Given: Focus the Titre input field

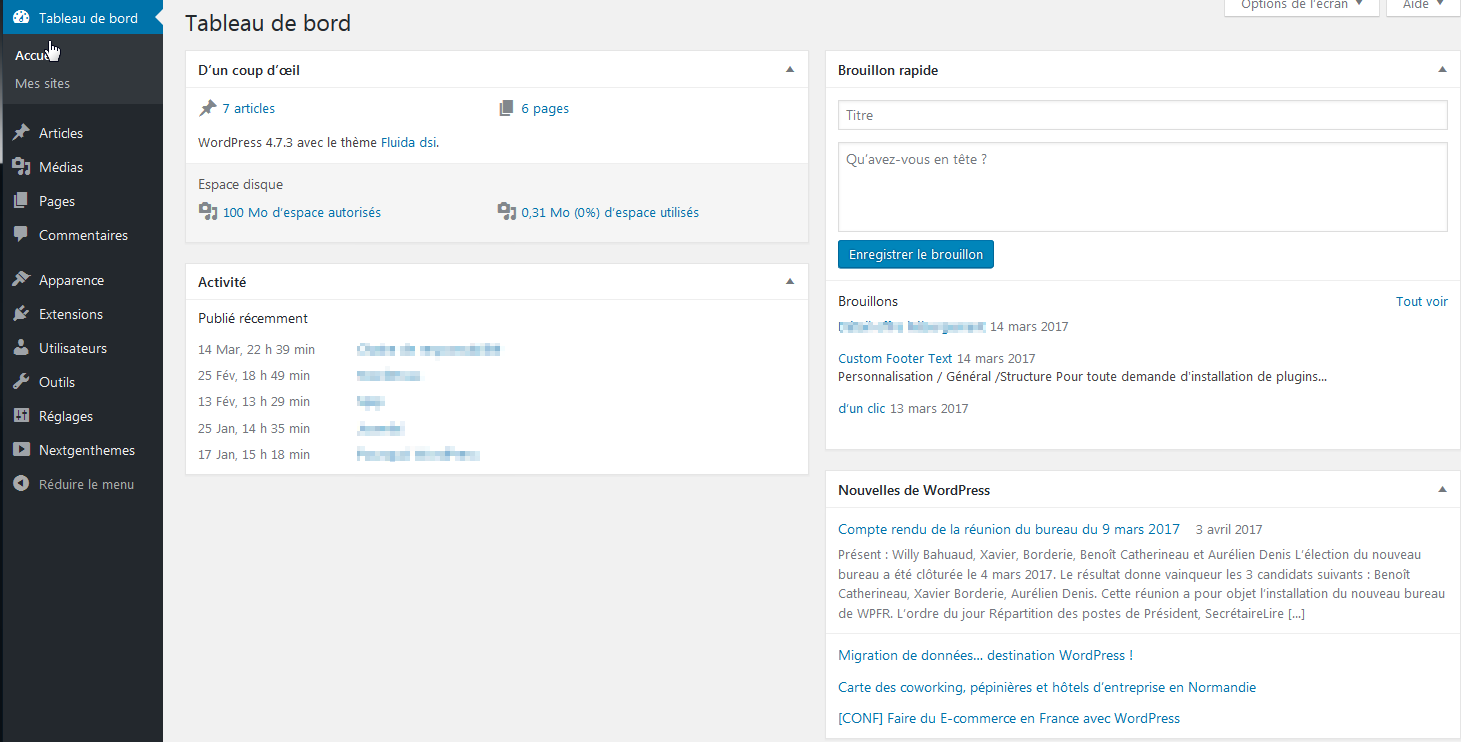Looking at the screenshot, I should click(1142, 115).
